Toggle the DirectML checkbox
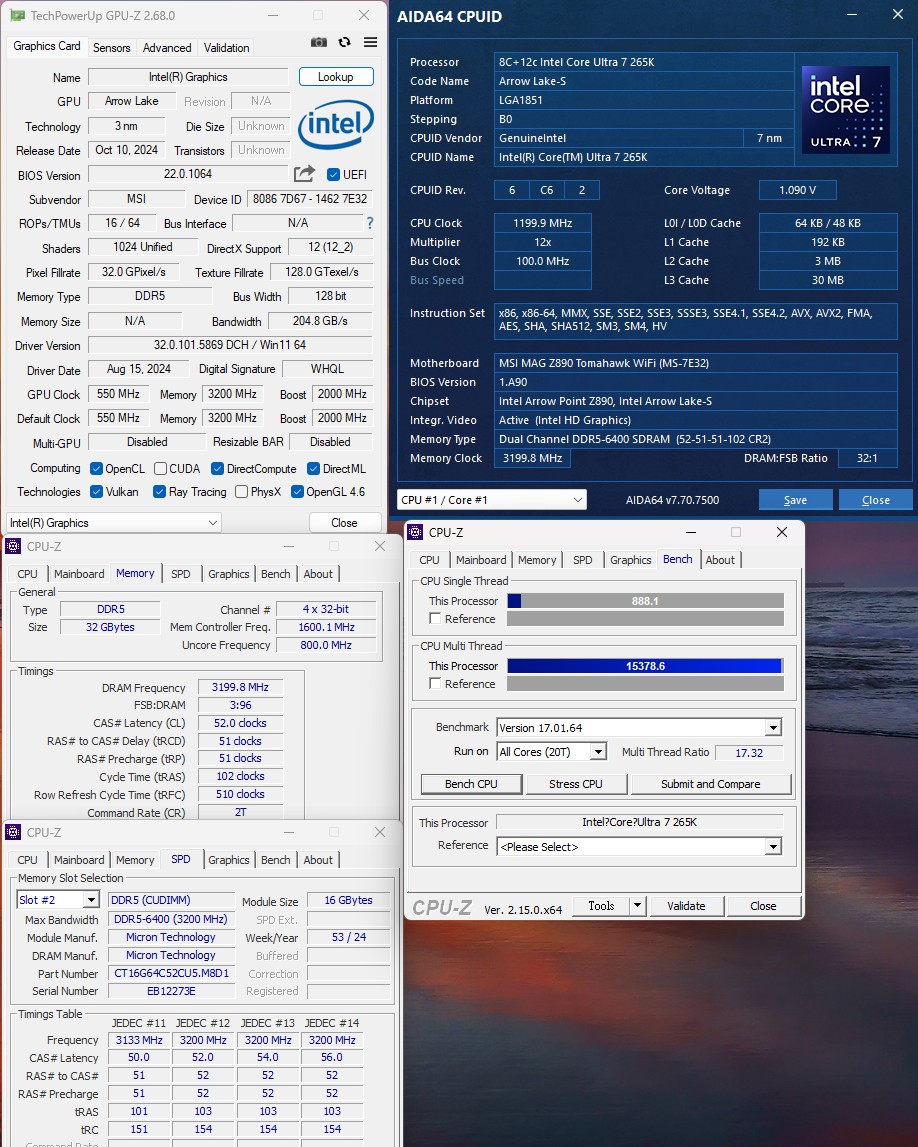The width and height of the screenshot is (918, 1147). (x=313, y=468)
